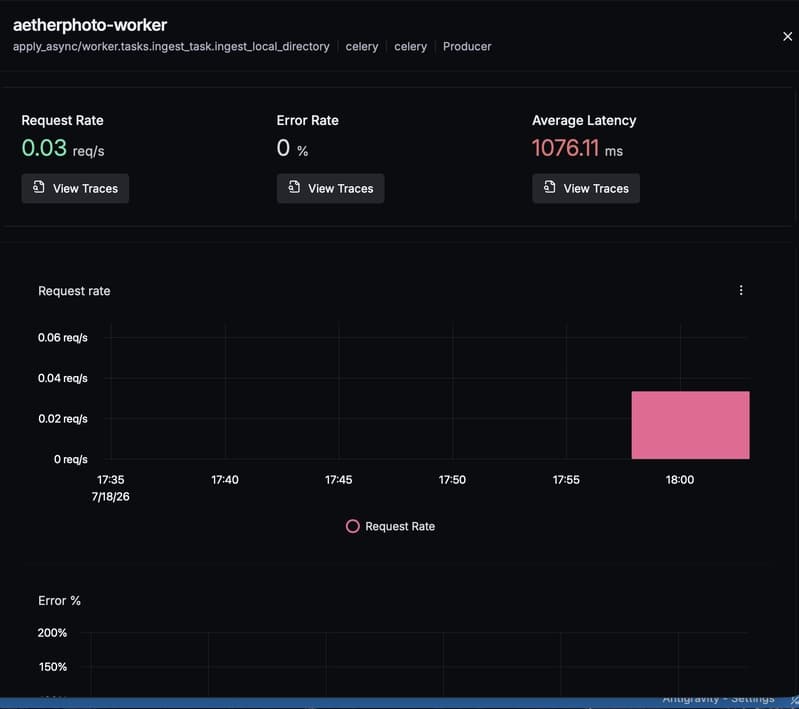Click the Error Rate metric heading
Screen dimensions: 799x709
point(307,120)
